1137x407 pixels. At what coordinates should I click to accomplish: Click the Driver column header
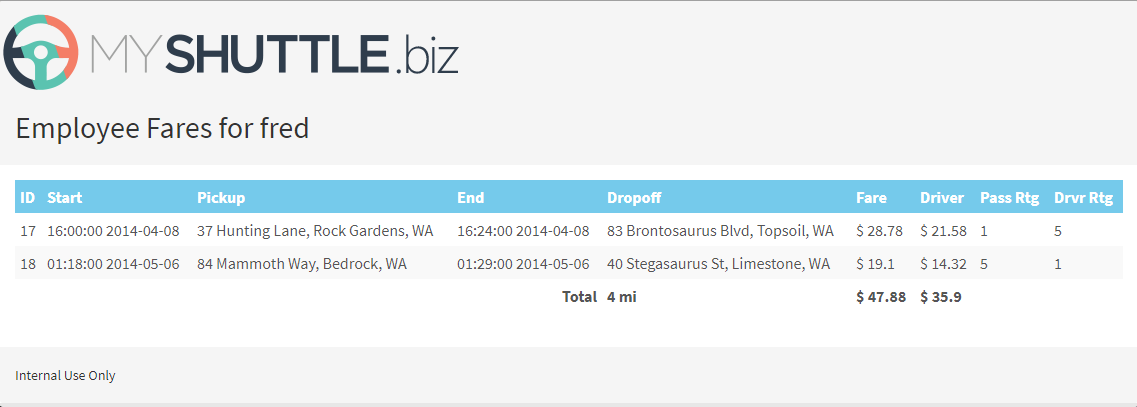click(x=942, y=197)
